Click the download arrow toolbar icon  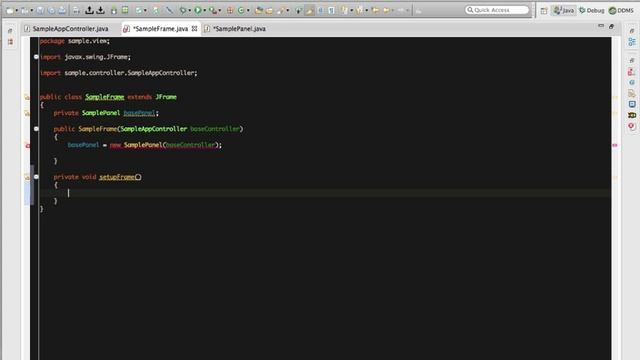100,10
